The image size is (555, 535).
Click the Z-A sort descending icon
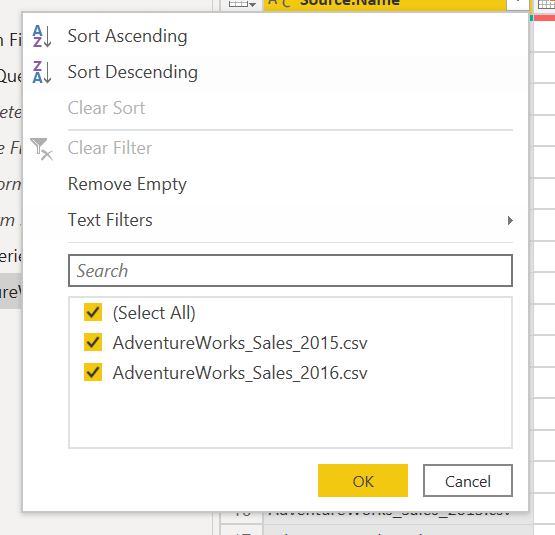point(42,72)
